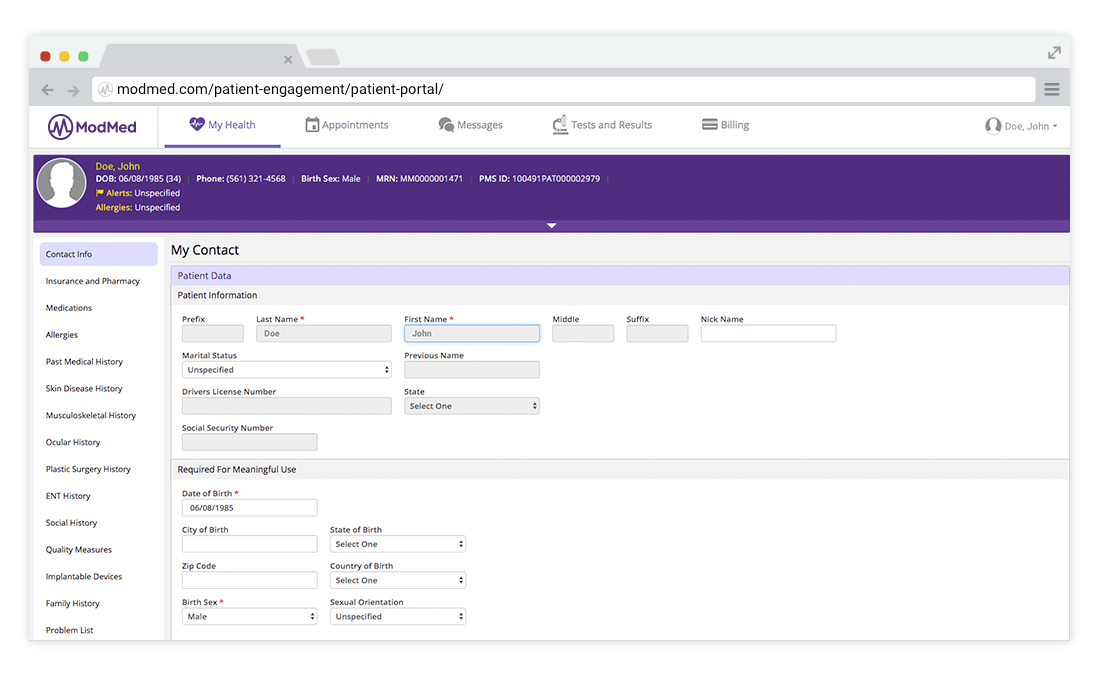The height and width of the screenshot is (676, 1100).
Task: Click the ModMed logo
Action: [91, 124]
